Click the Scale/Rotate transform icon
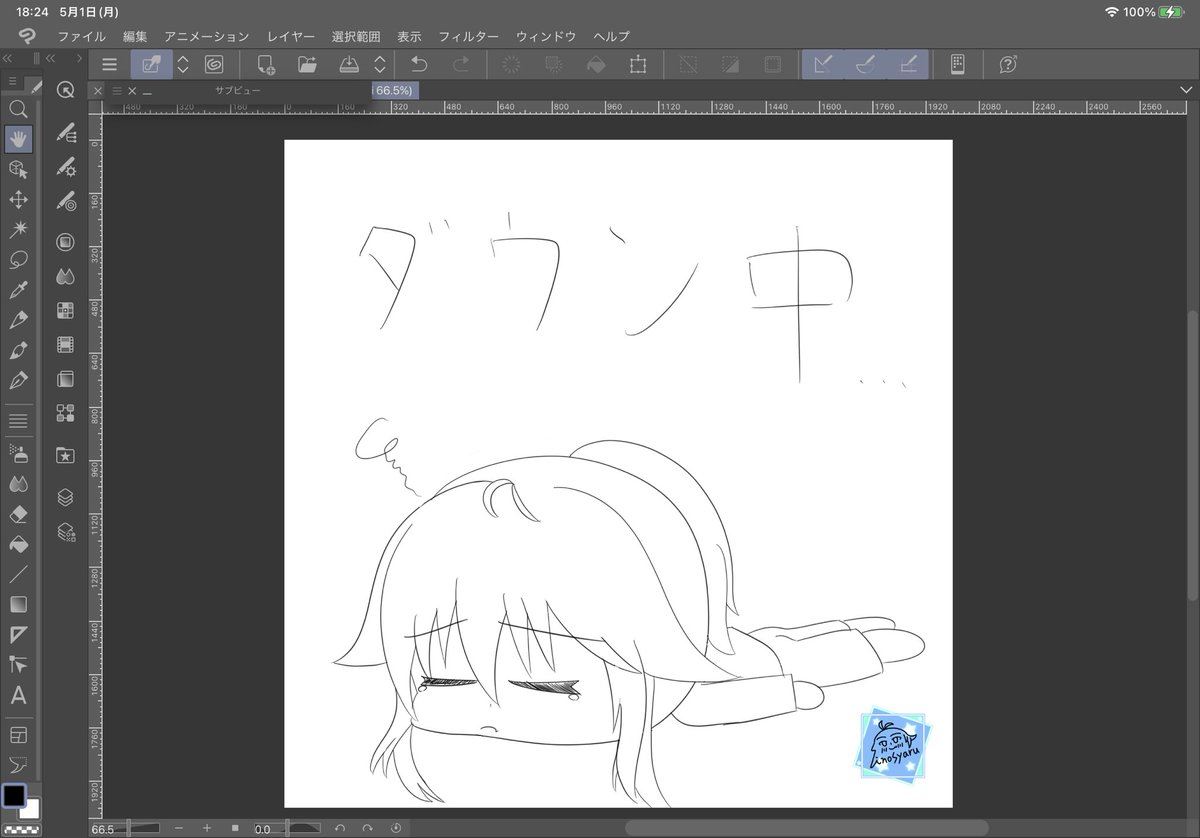This screenshot has width=1200, height=838. pyautogui.click(x=637, y=64)
